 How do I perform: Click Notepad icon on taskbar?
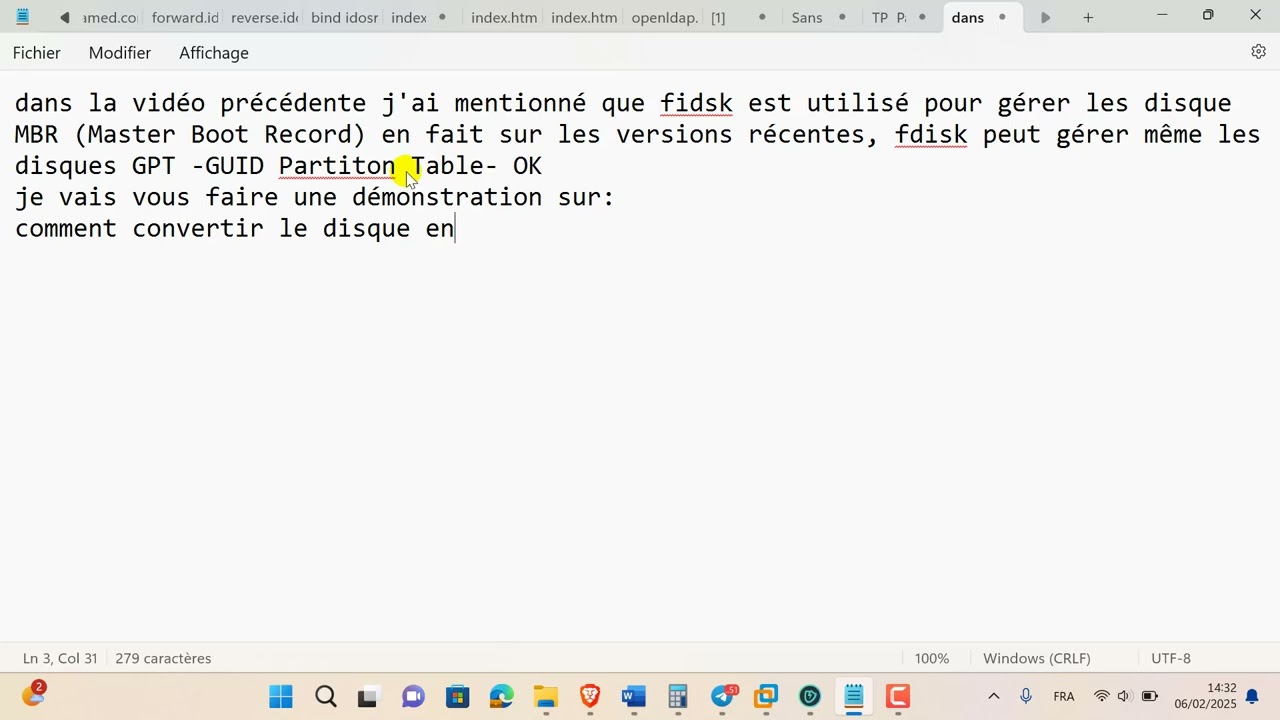click(x=854, y=697)
